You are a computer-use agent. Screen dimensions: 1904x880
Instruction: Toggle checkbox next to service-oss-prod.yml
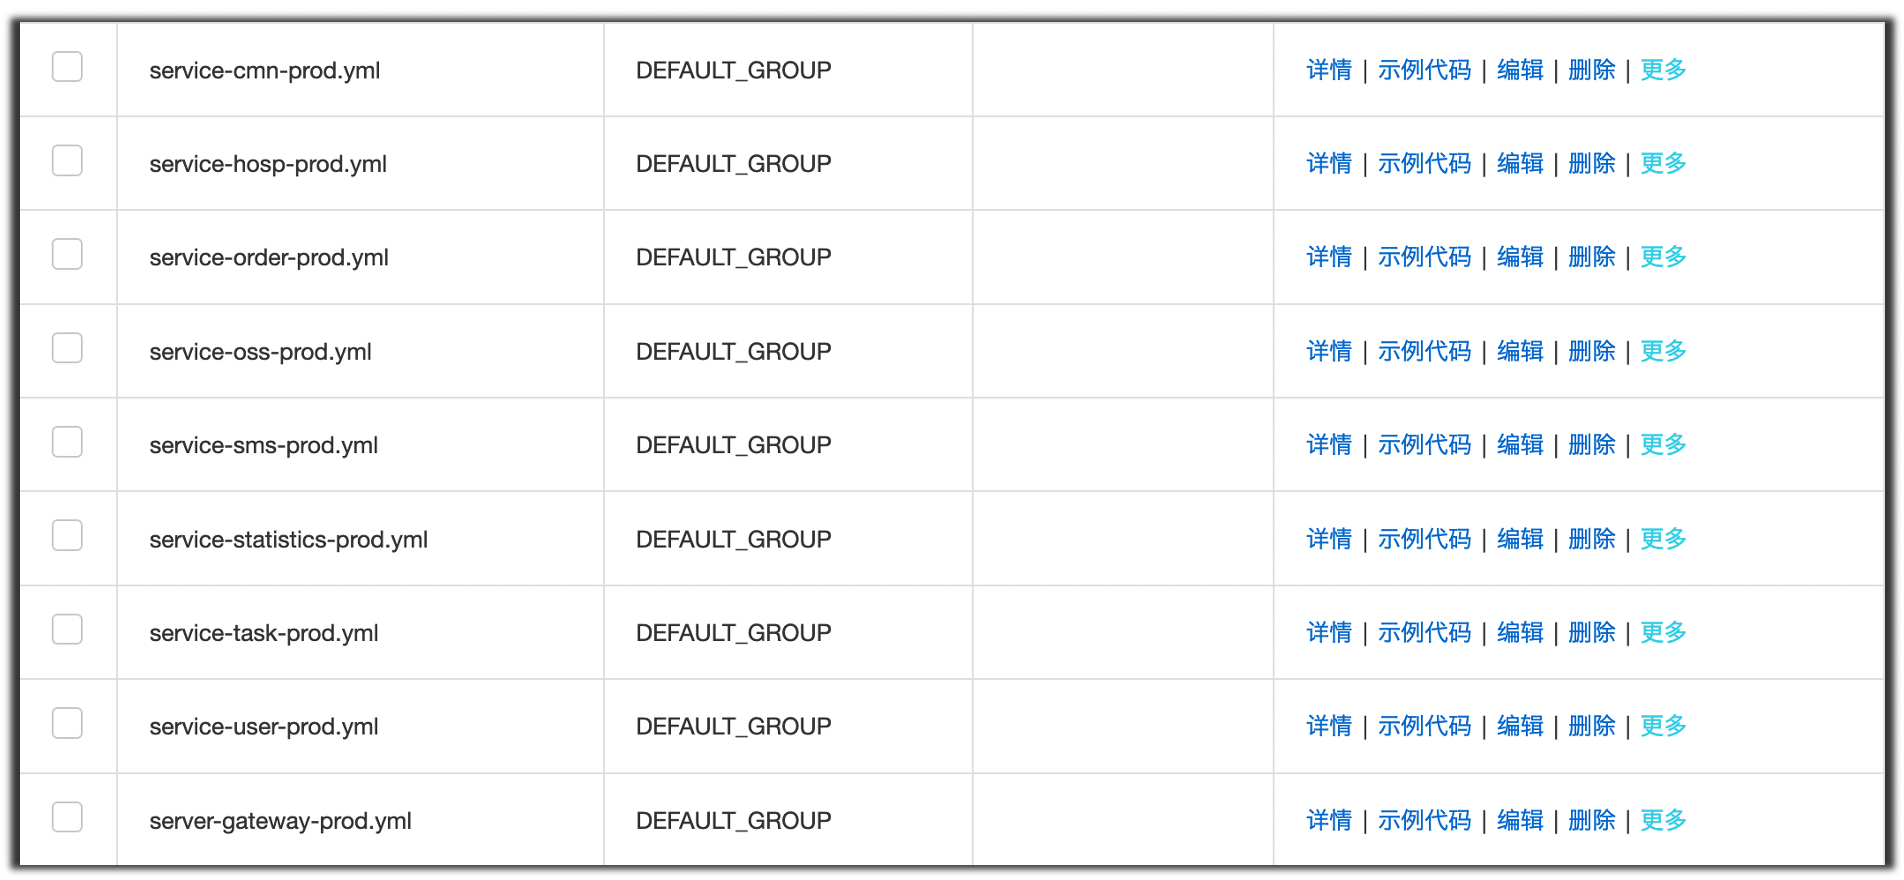[x=67, y=349]
